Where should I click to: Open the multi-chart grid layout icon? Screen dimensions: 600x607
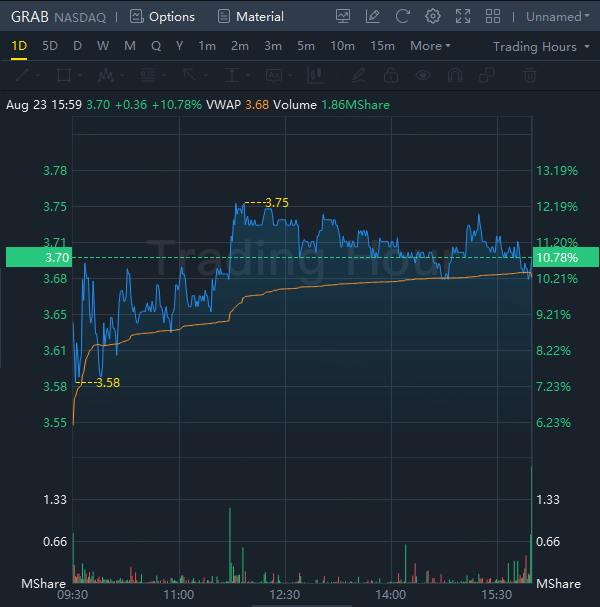pos(493,16)
